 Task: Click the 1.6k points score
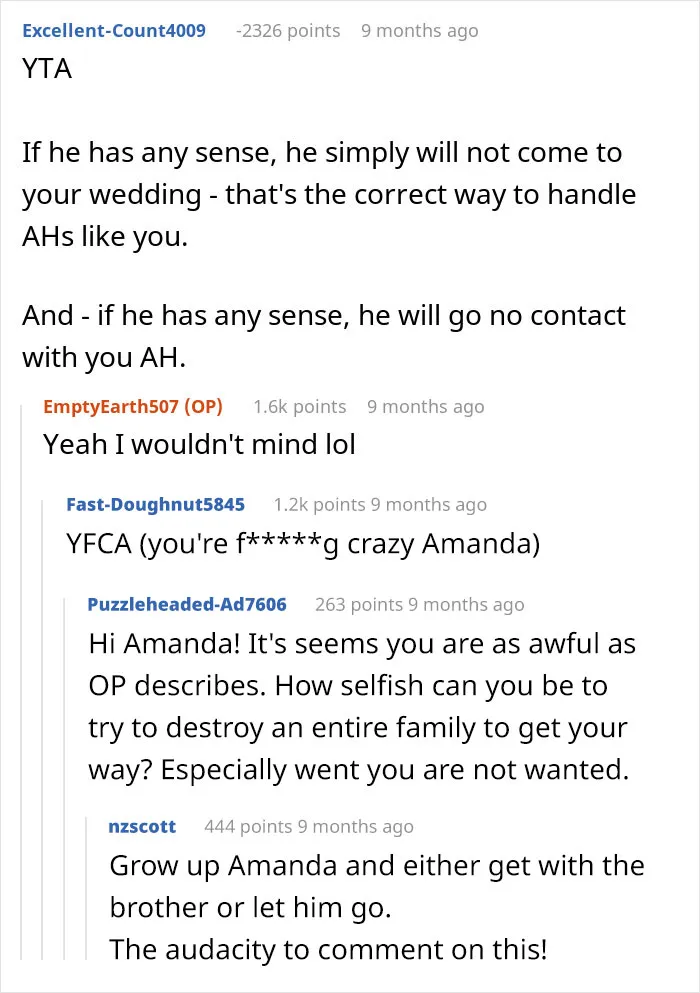coord(300,406)
